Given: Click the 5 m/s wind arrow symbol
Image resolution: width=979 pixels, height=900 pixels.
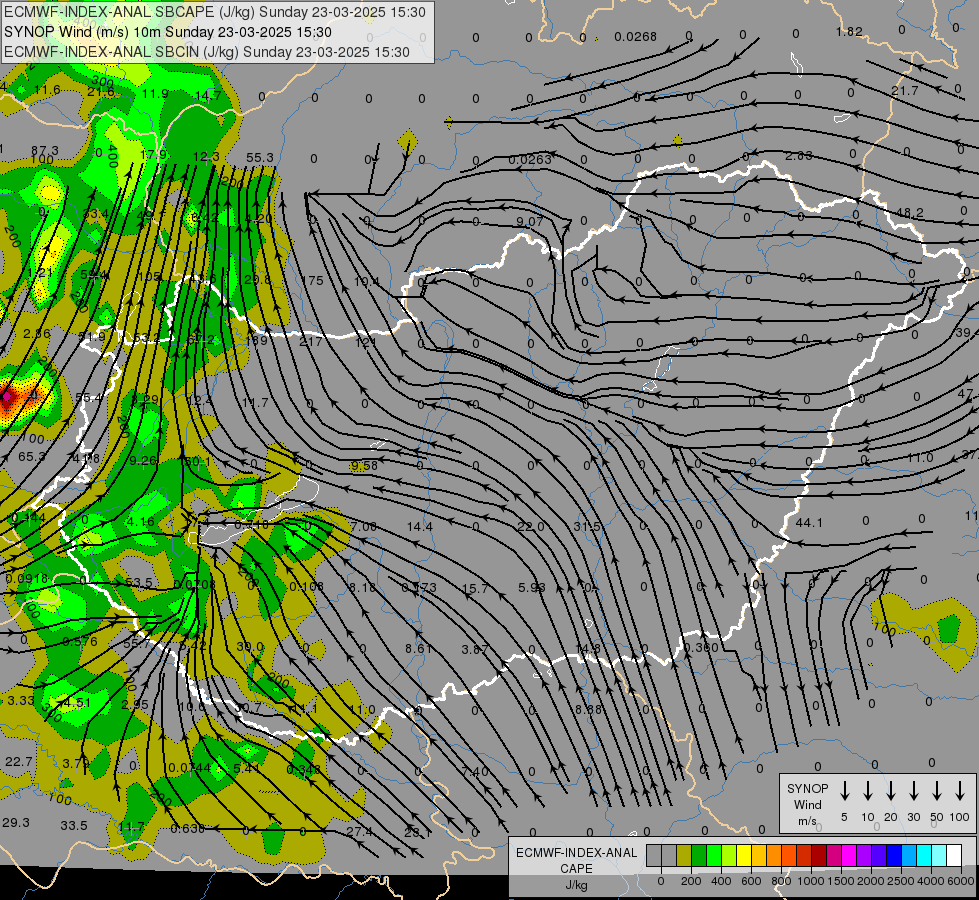Looking at the screenshot, I should pos(844,791).
